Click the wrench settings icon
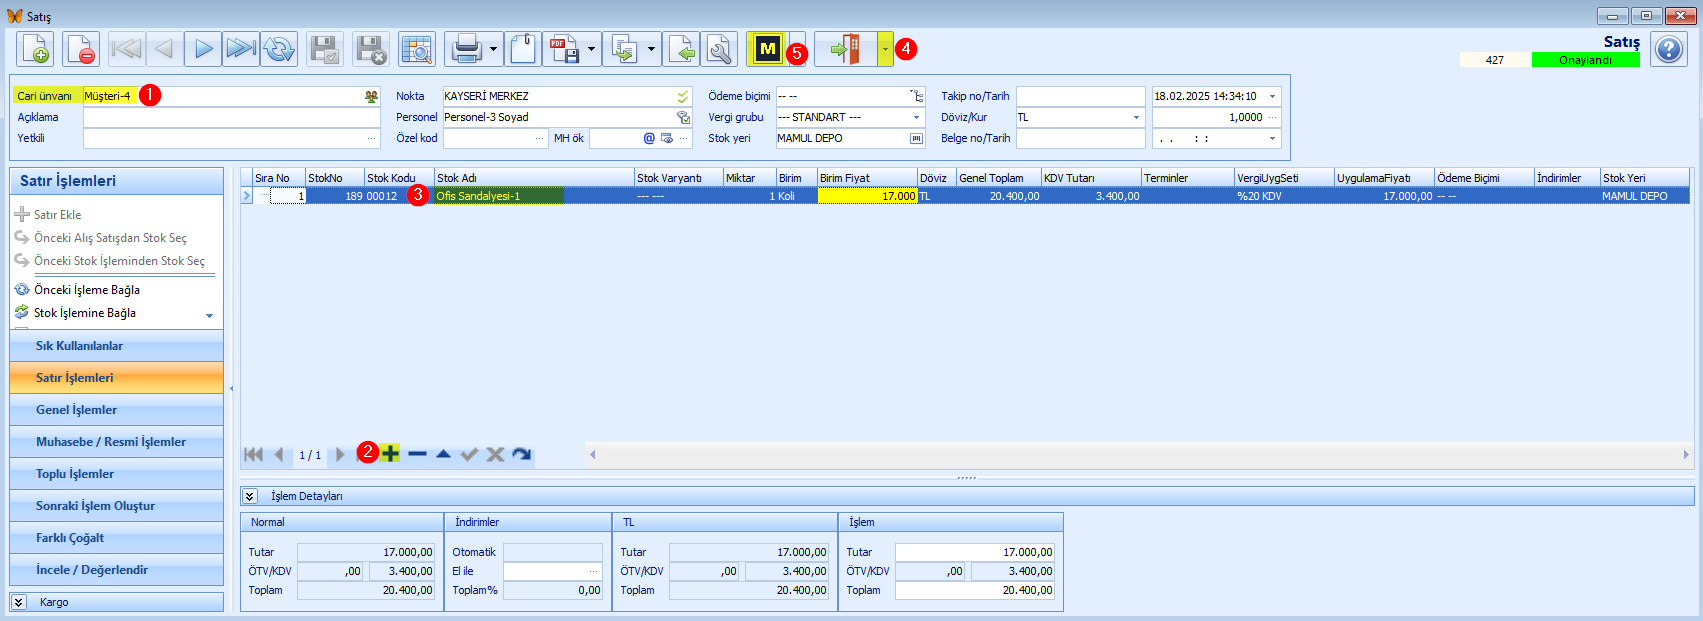Image resolution: width=1703 pixels, height=621 pixels. point(719,49)
